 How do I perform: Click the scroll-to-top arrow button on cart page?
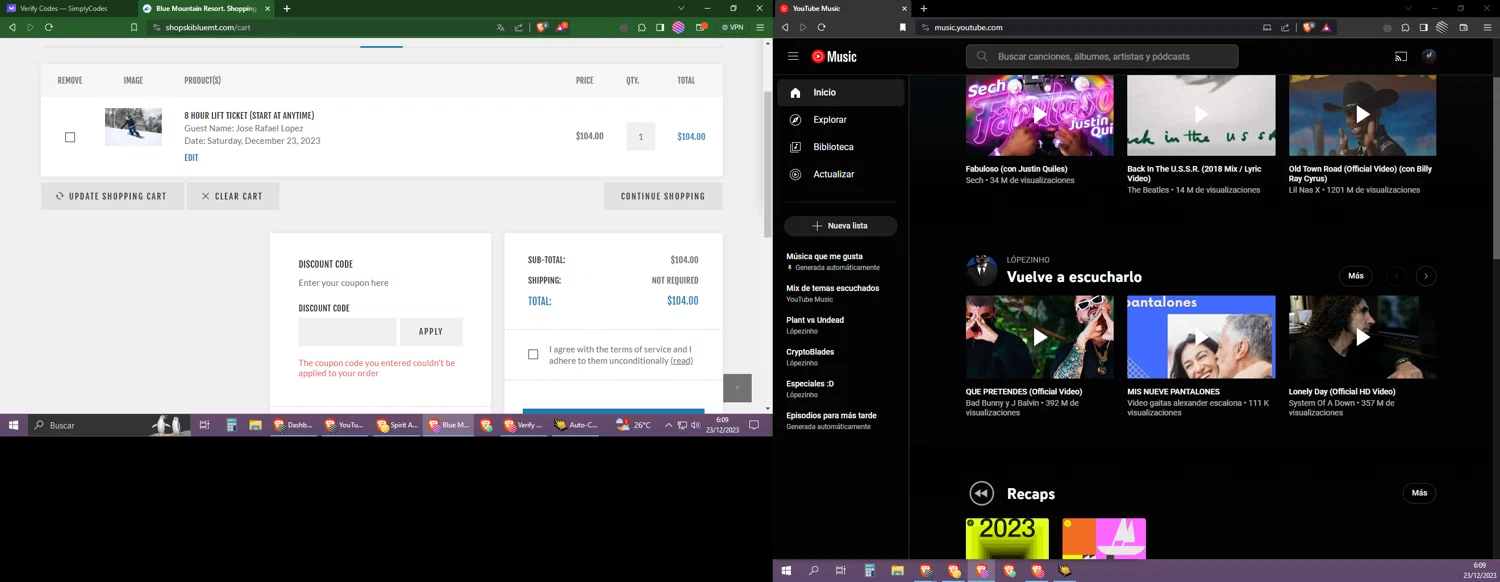coord(737,387)
